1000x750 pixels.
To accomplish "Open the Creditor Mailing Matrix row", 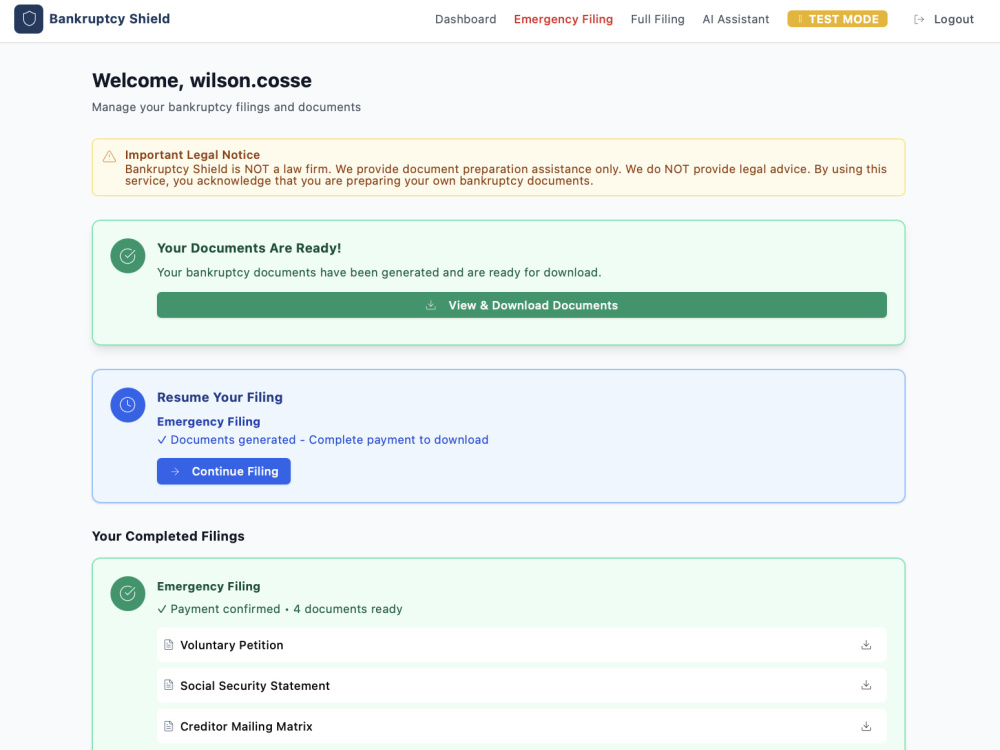I will pos(522,726).
